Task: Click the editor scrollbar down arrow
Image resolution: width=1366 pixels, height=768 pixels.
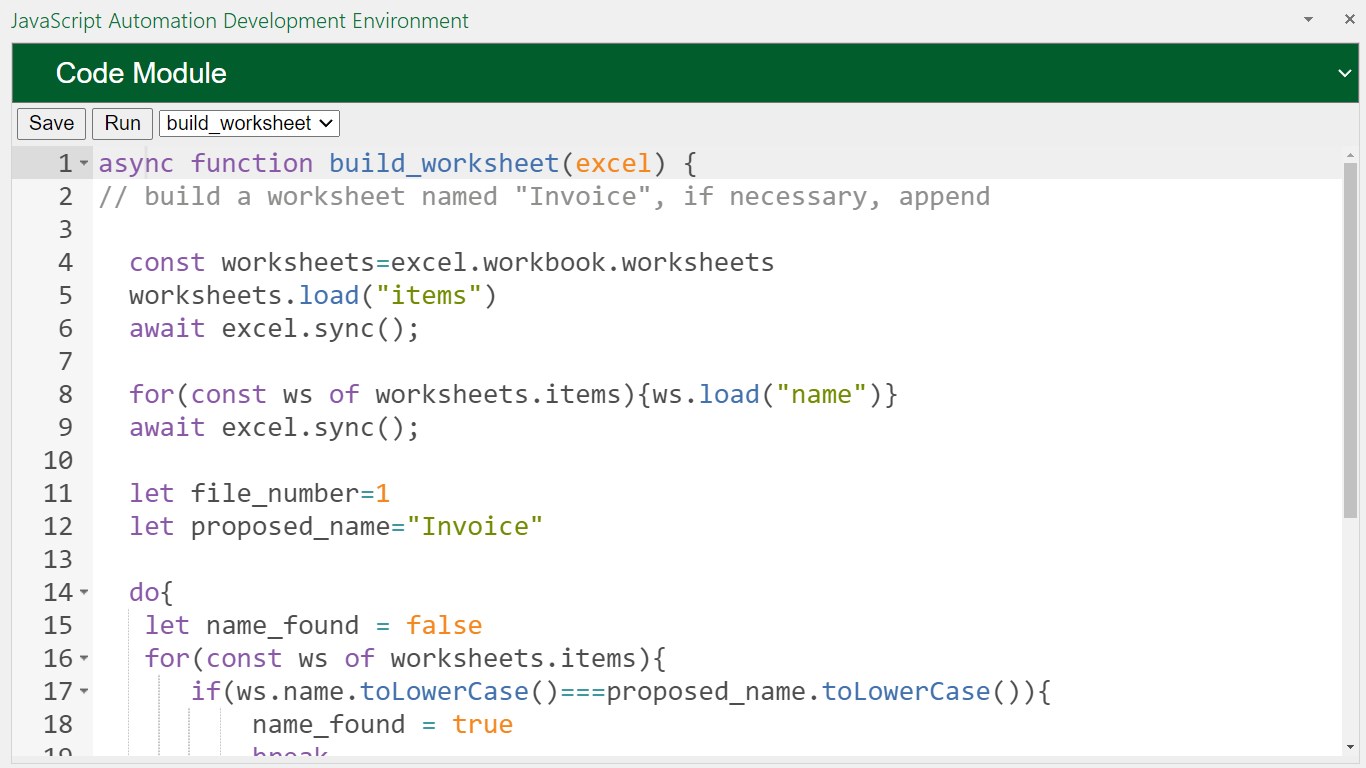Action: coord(1350,747)
